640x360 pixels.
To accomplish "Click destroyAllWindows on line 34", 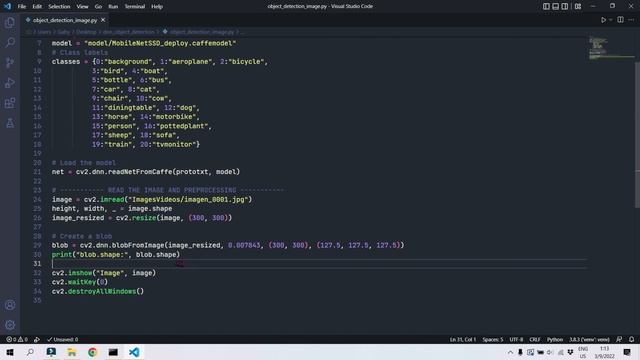I will (x=102, y=291).
